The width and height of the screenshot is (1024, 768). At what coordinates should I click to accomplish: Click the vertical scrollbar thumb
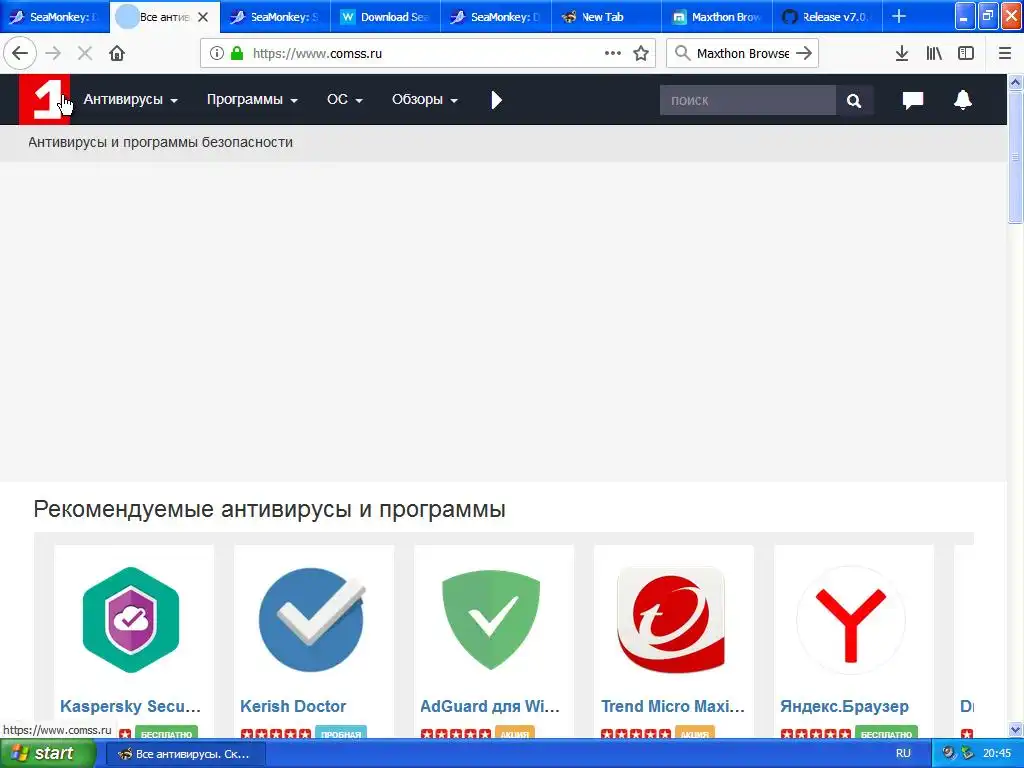1015,157
